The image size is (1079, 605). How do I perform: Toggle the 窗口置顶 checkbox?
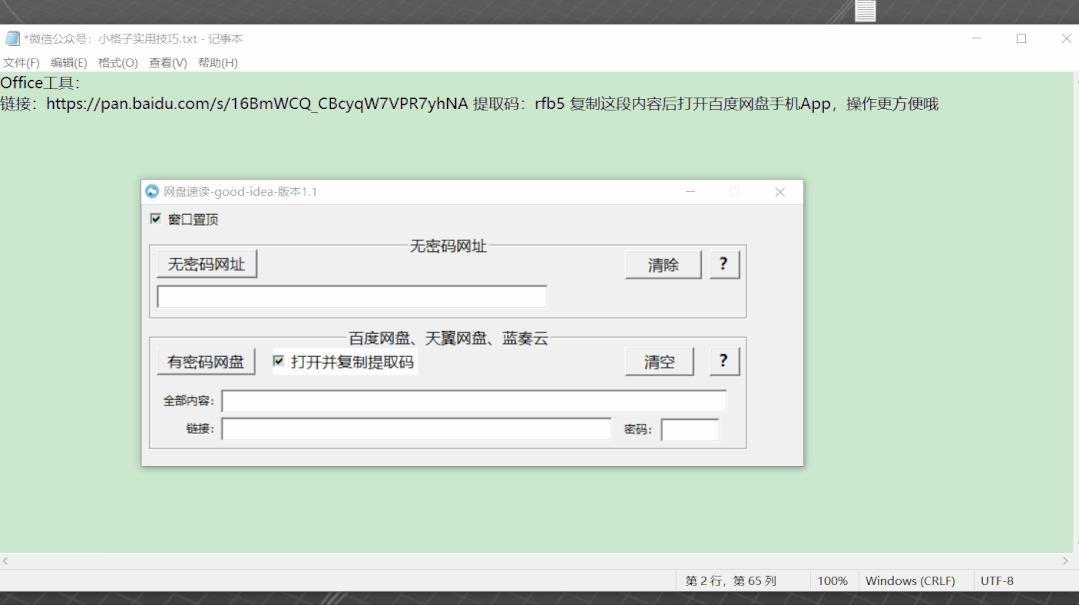[x=156, y=218]
